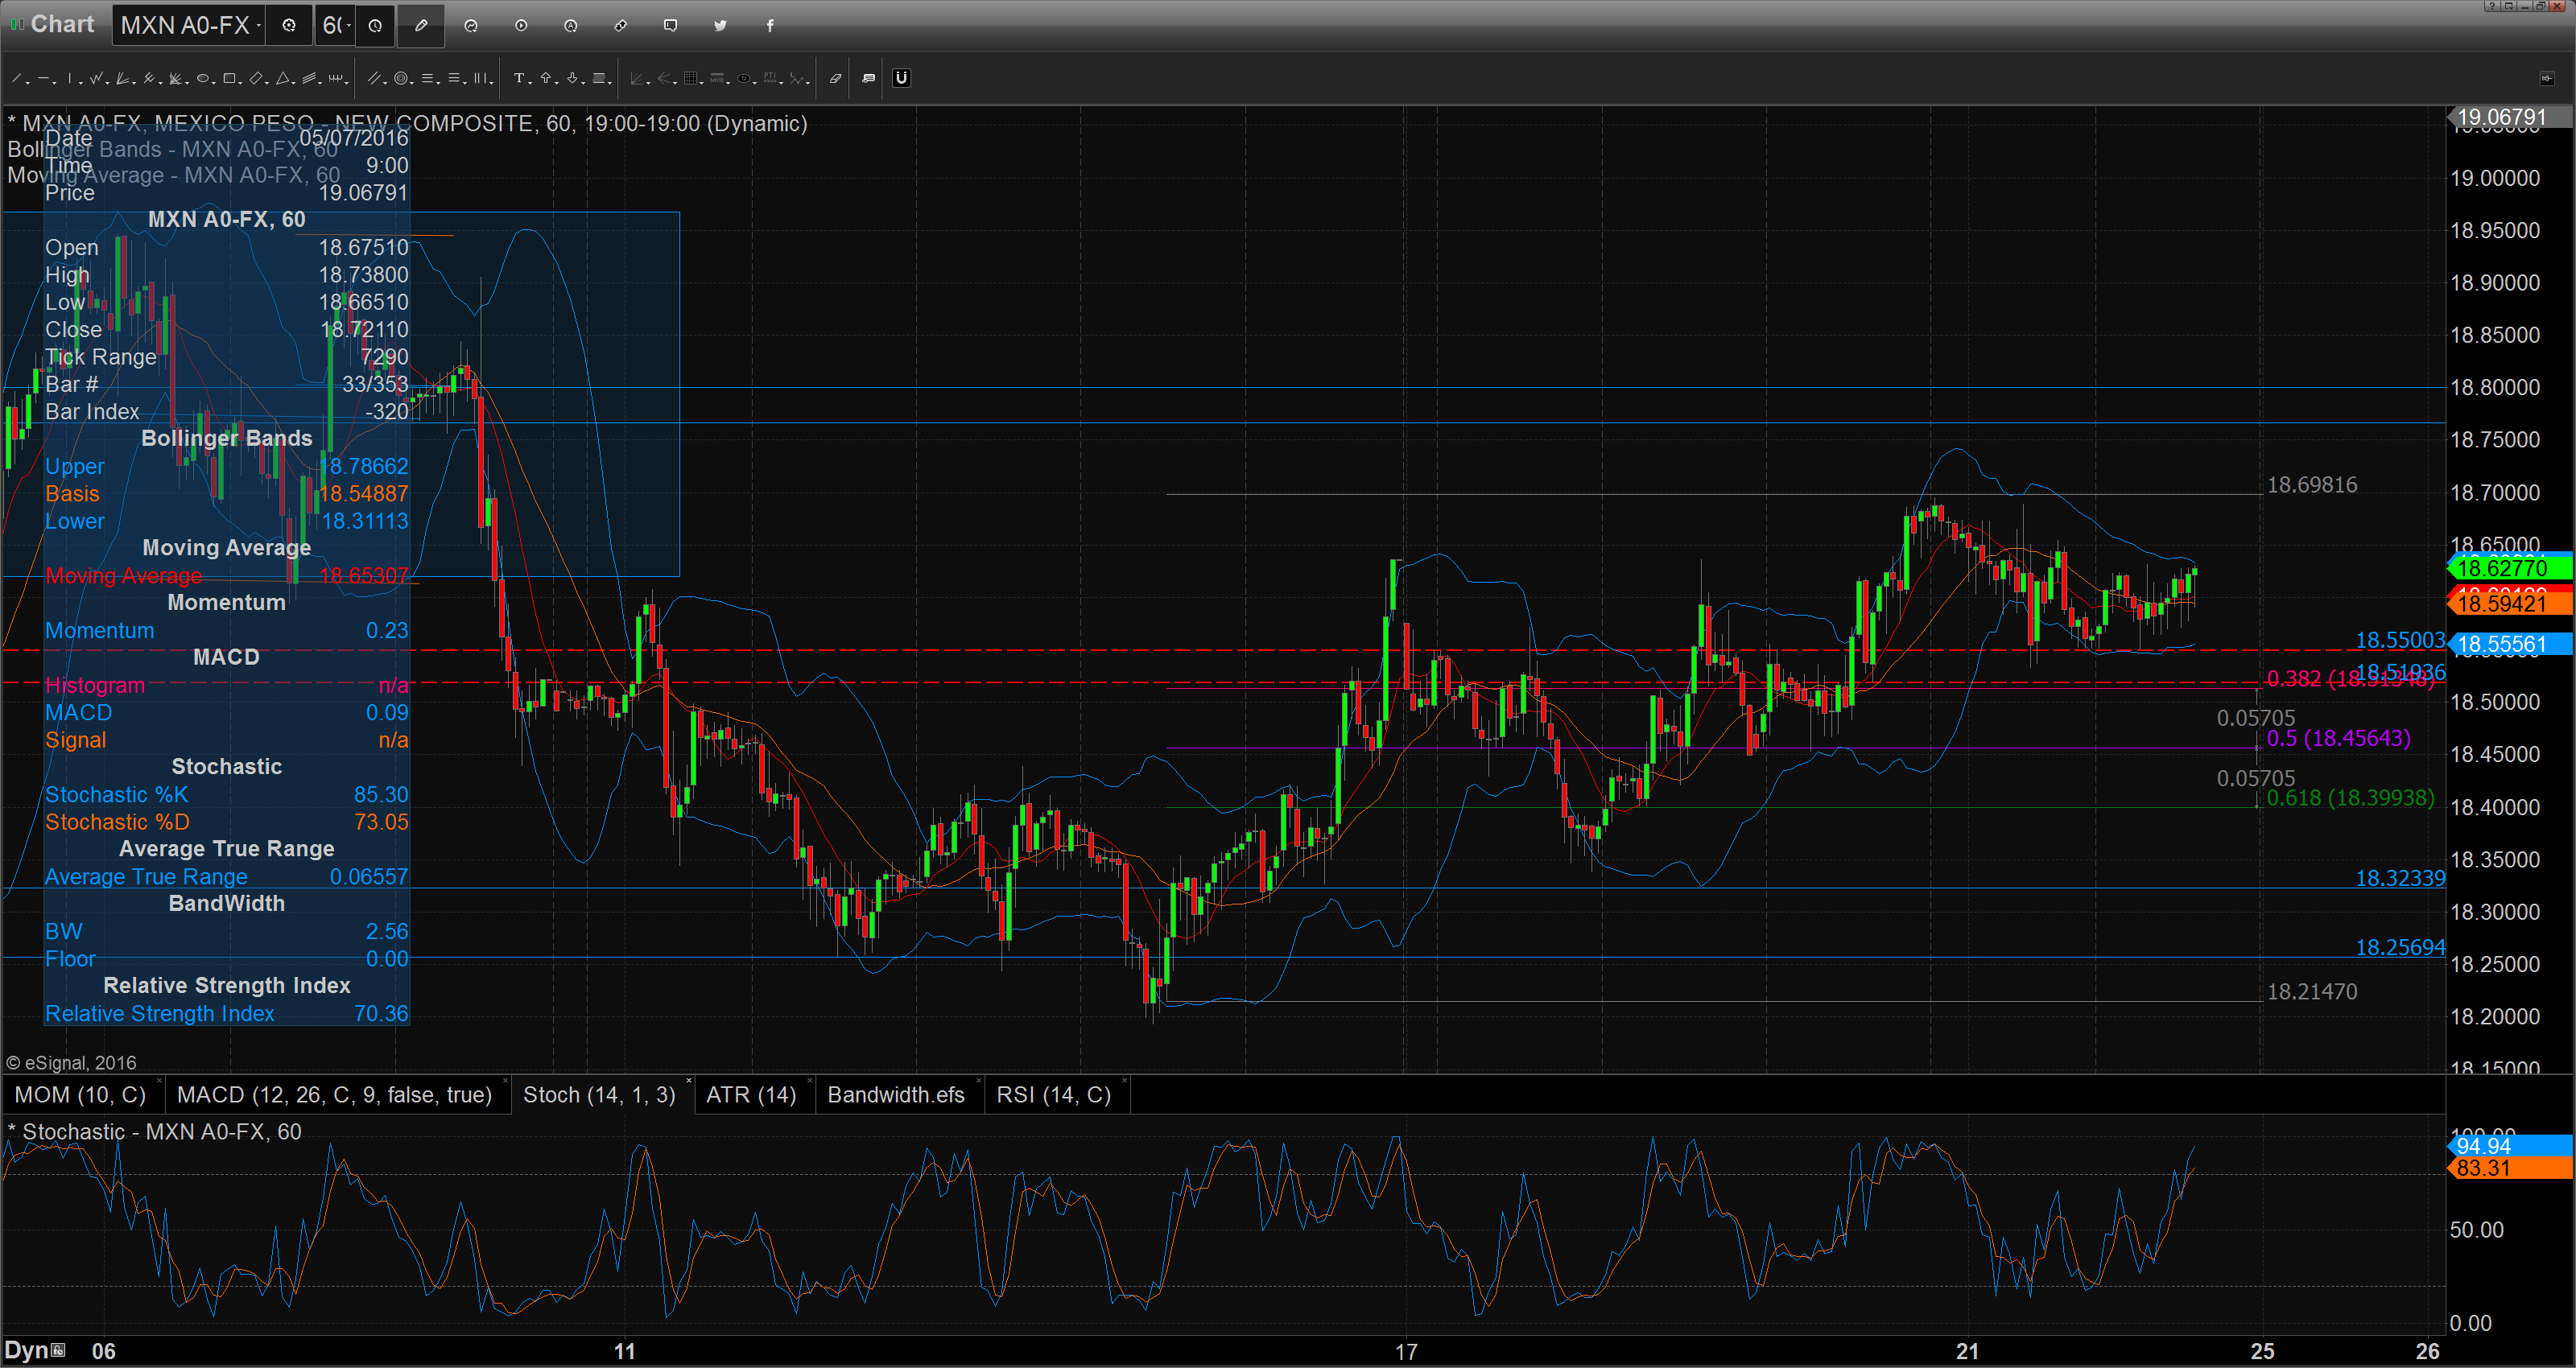Expand up arrow tool dropdown arrow
Screen dimensions: 2576x1368
[x=556, y=83]
